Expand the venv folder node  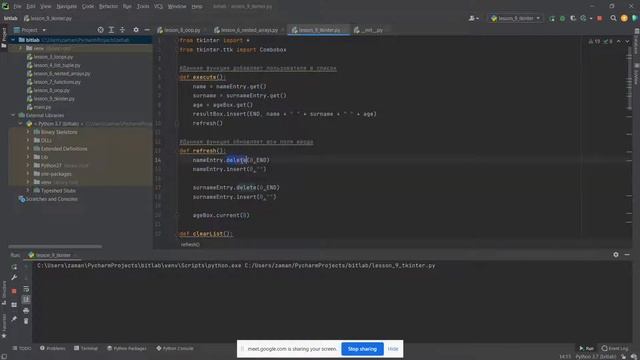(20, 48)
